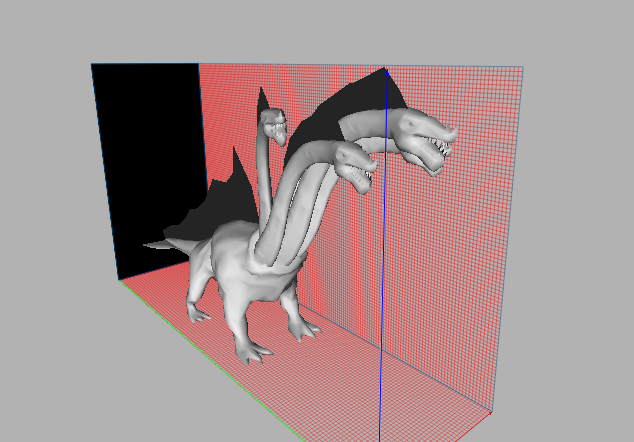The image size is (634, 442).
Task: Click the hydra's small upright rear head
Action: (274, 126)
